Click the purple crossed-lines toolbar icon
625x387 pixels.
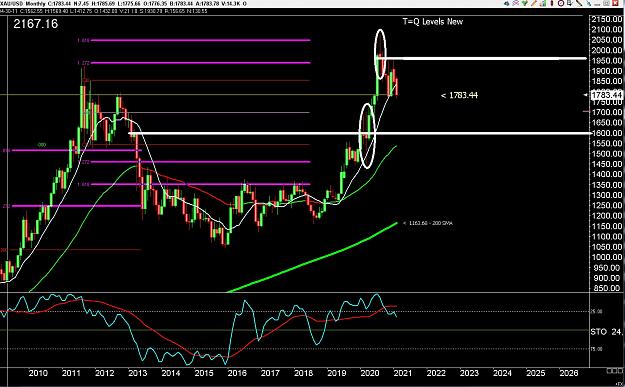point(515,3)
